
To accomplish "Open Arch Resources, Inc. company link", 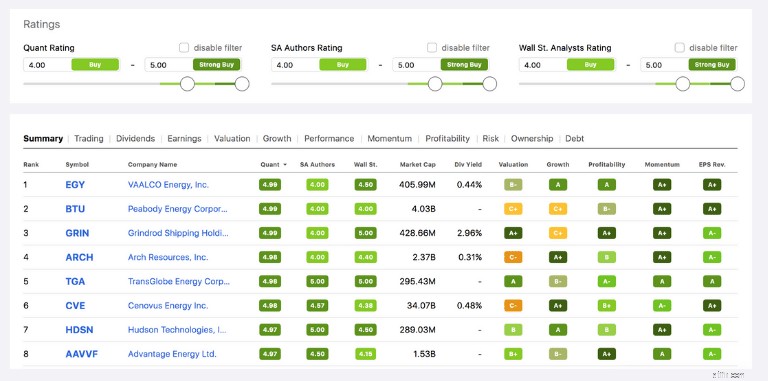I will (x=168, y=257).
